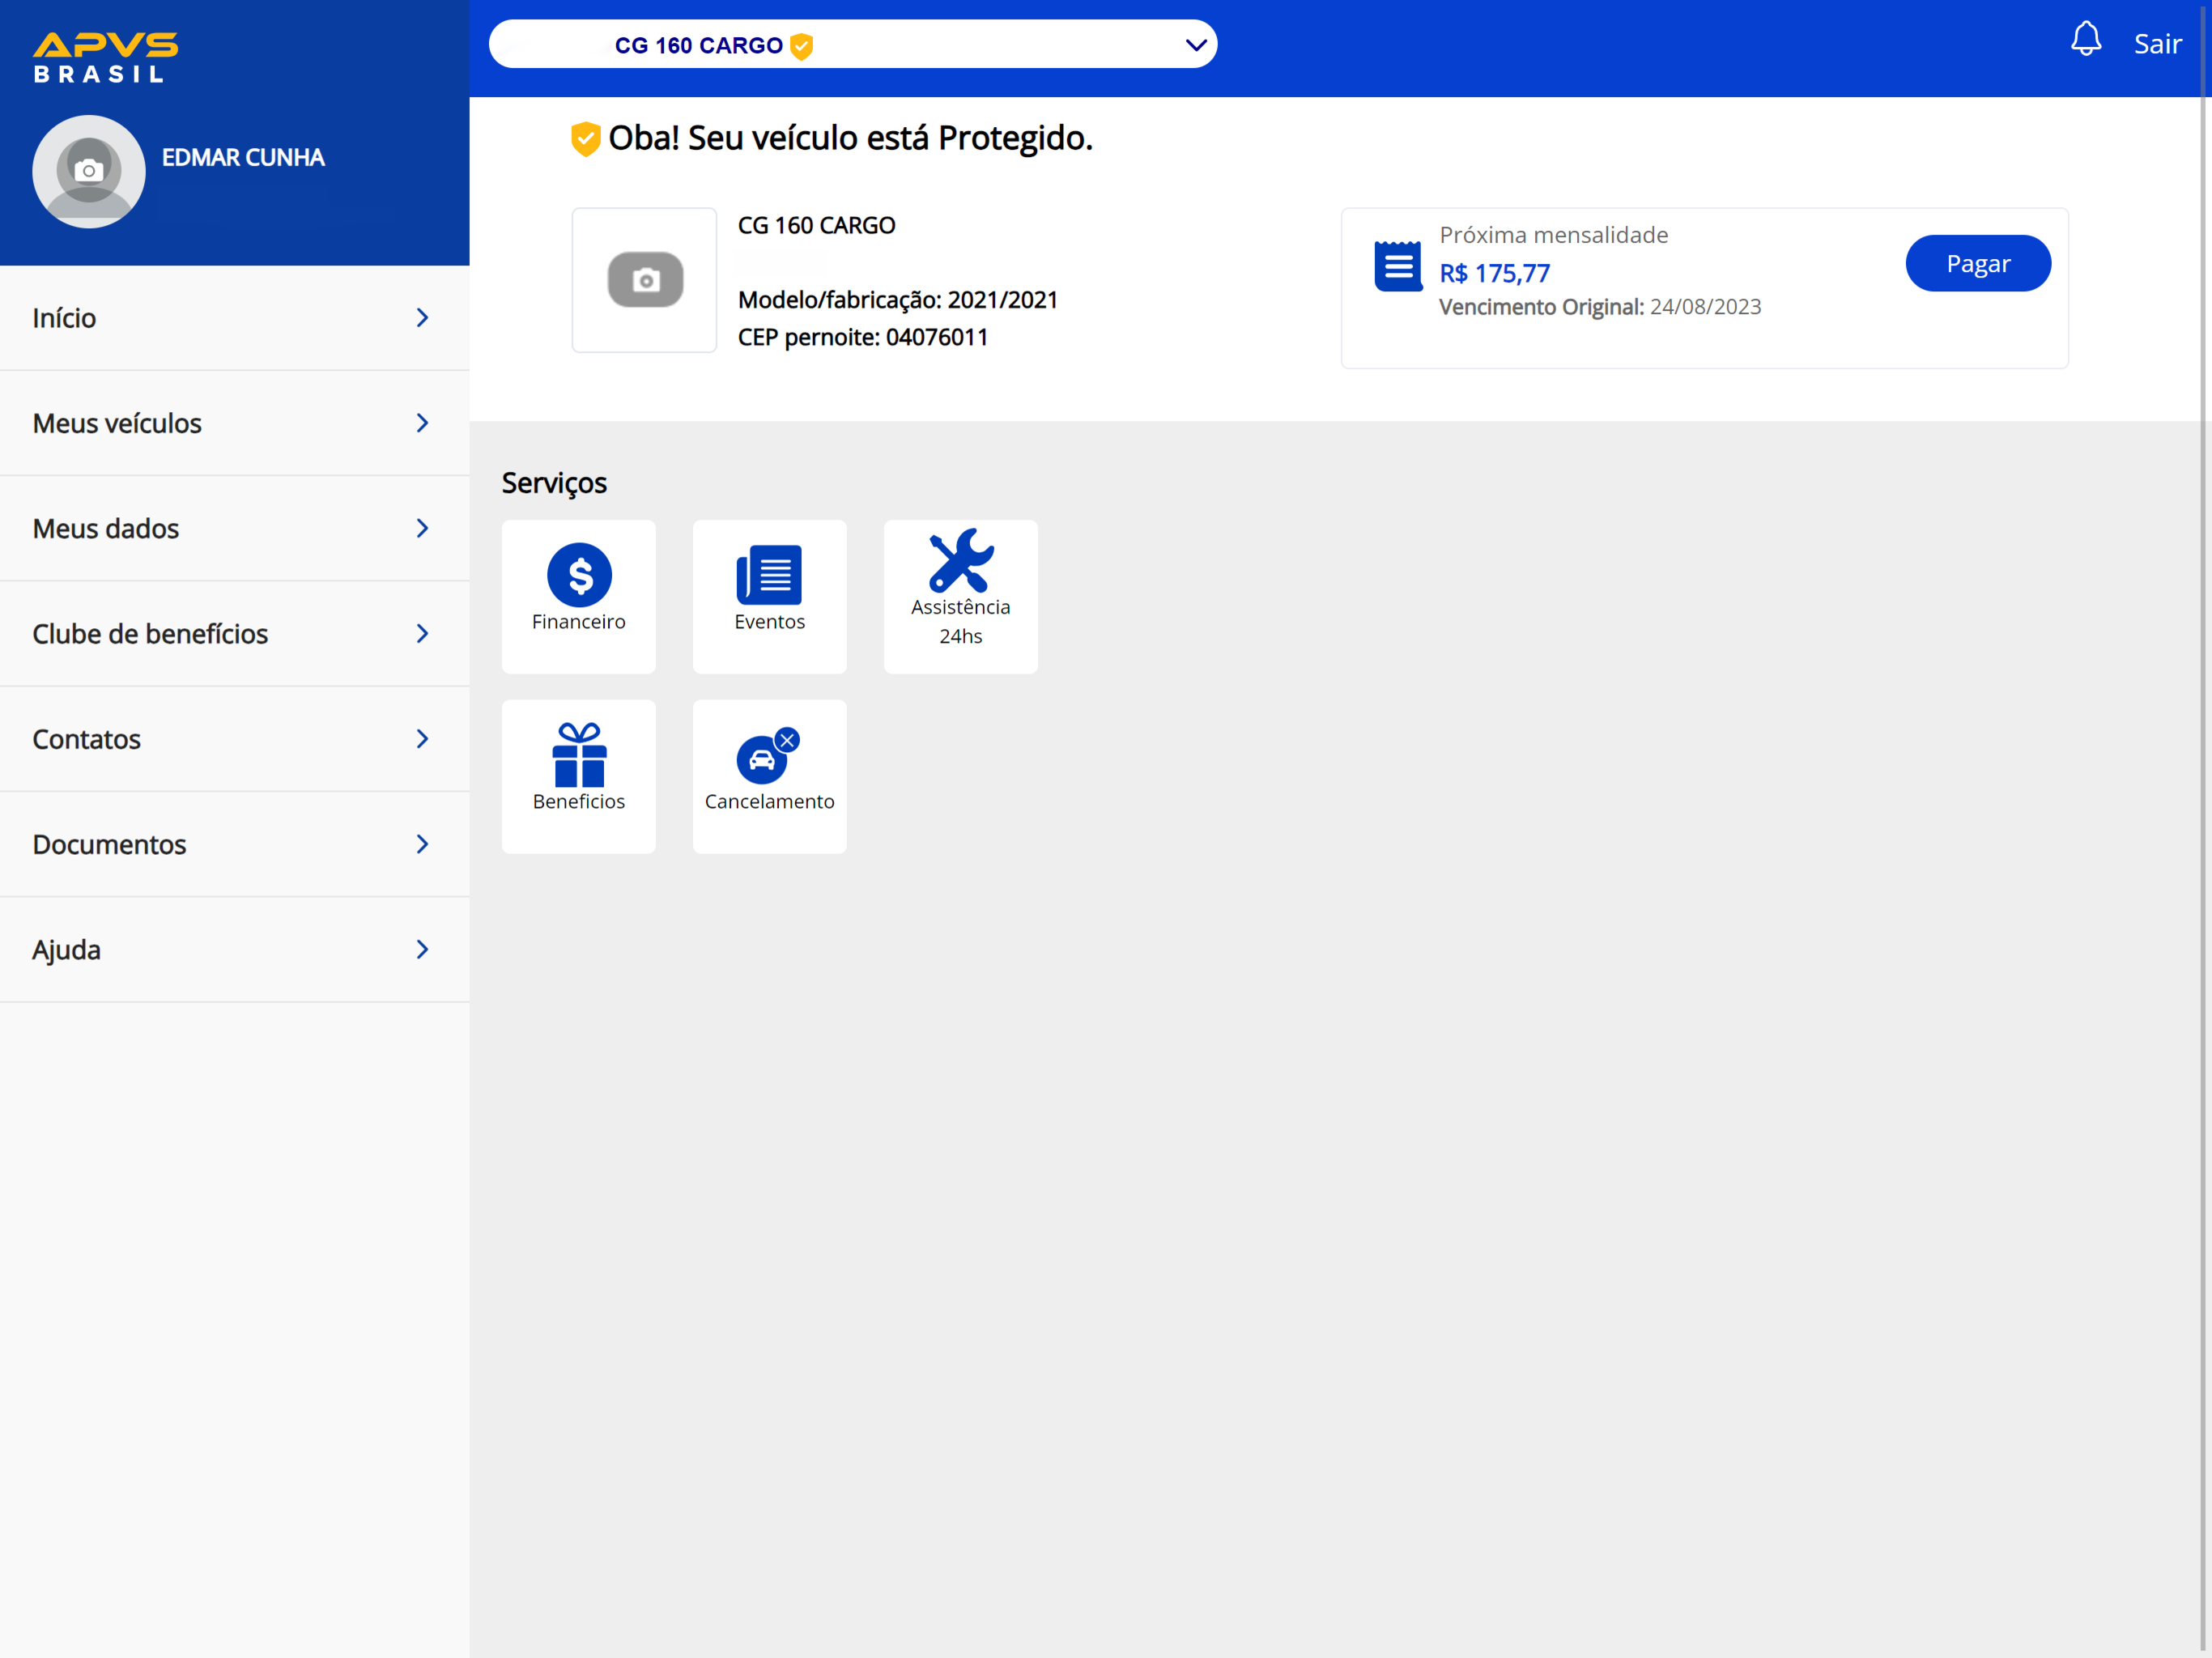The image size is (2212, 1658).
Task: Click the chevron next to Meus dados
Action: pos(422,528)
